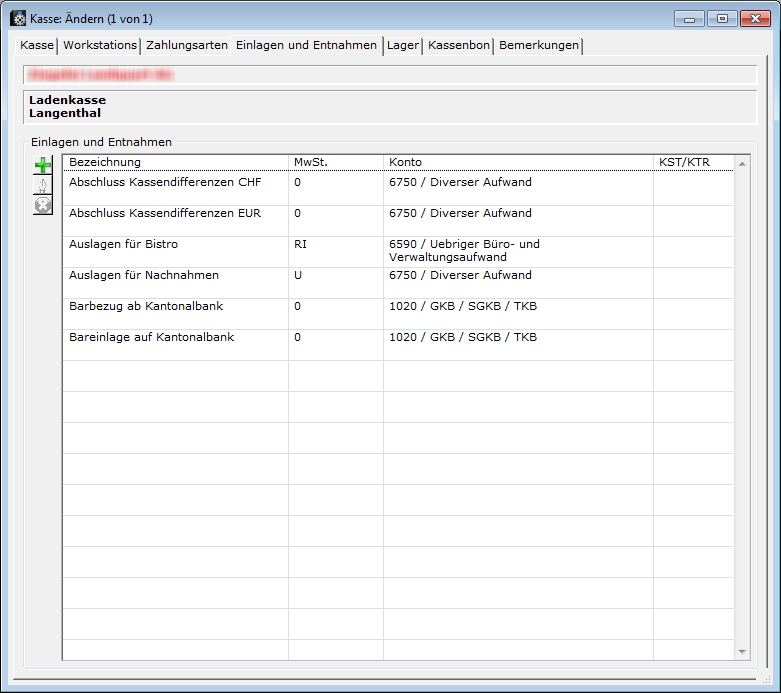Maximize the Kasse window
The height and width of the screenshot is (693, 781).
722,19
